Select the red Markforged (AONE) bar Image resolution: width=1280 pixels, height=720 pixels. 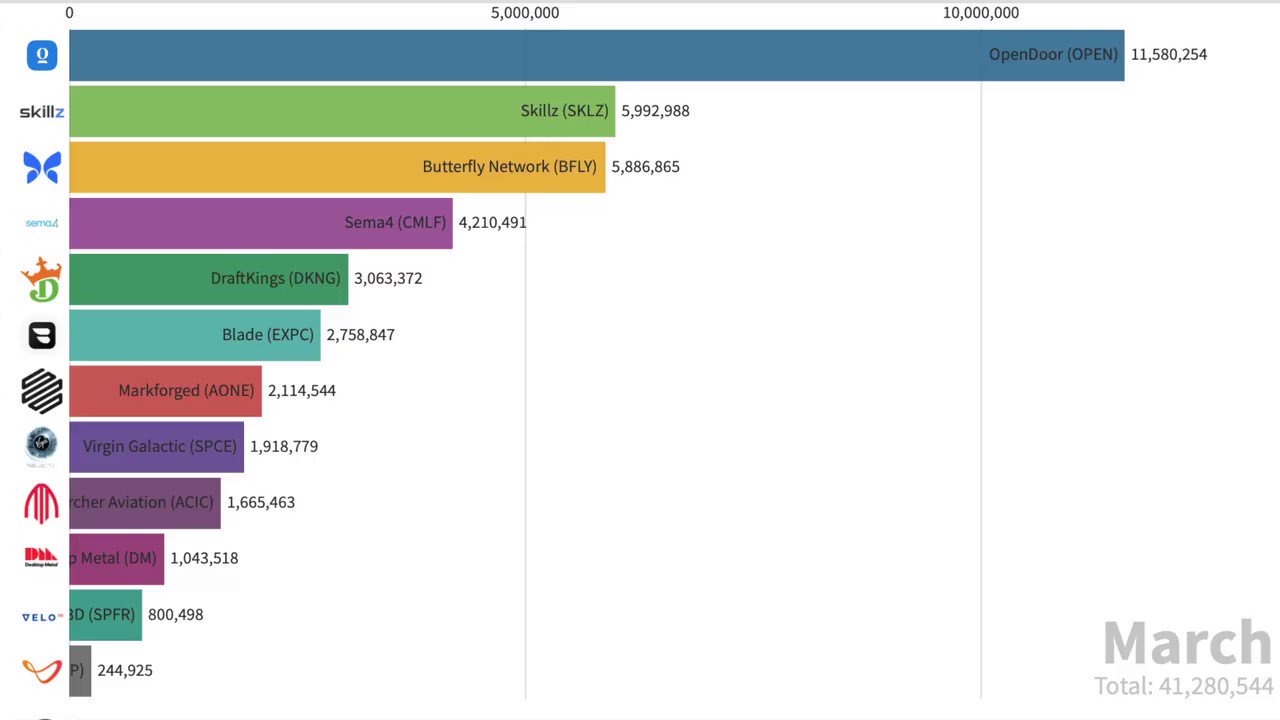[165, 391]
